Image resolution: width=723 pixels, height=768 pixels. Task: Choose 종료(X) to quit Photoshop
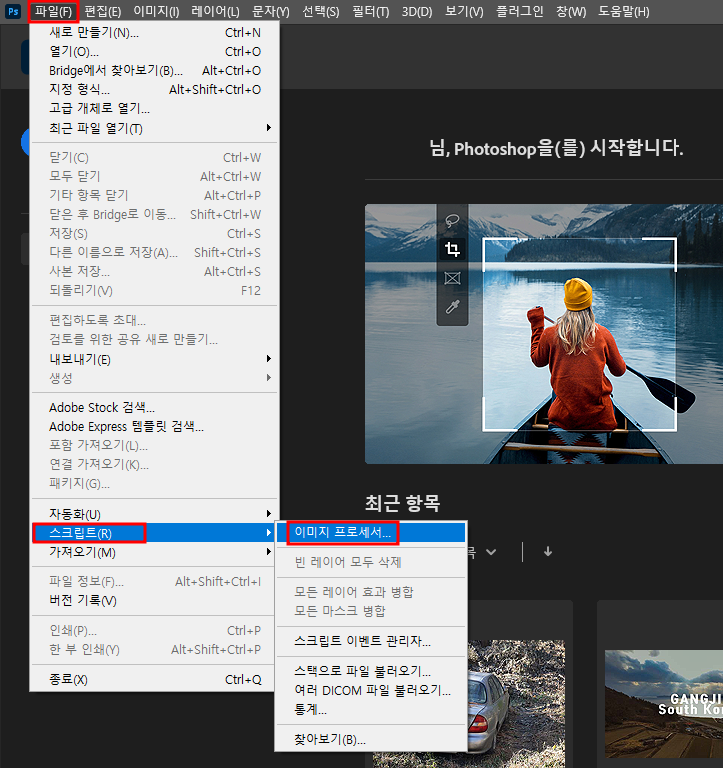point(154,680)
